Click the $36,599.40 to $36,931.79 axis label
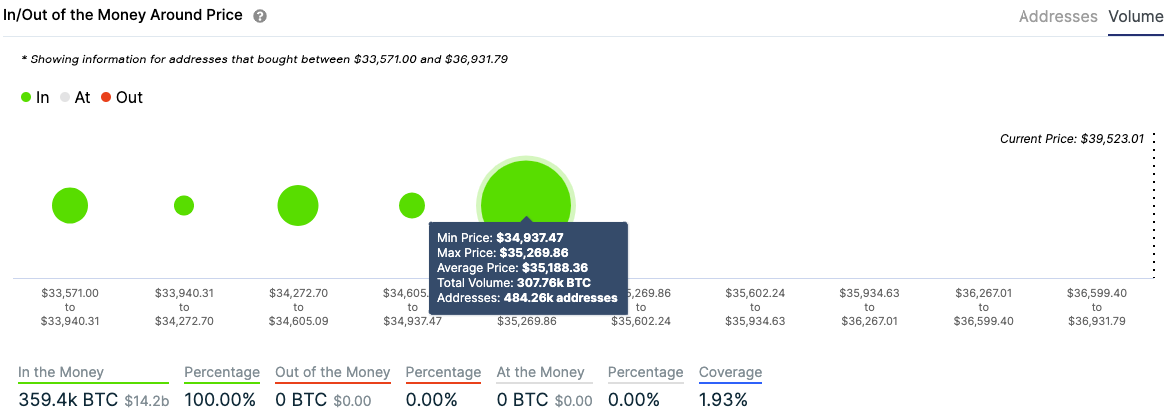 click(1099, 307)
